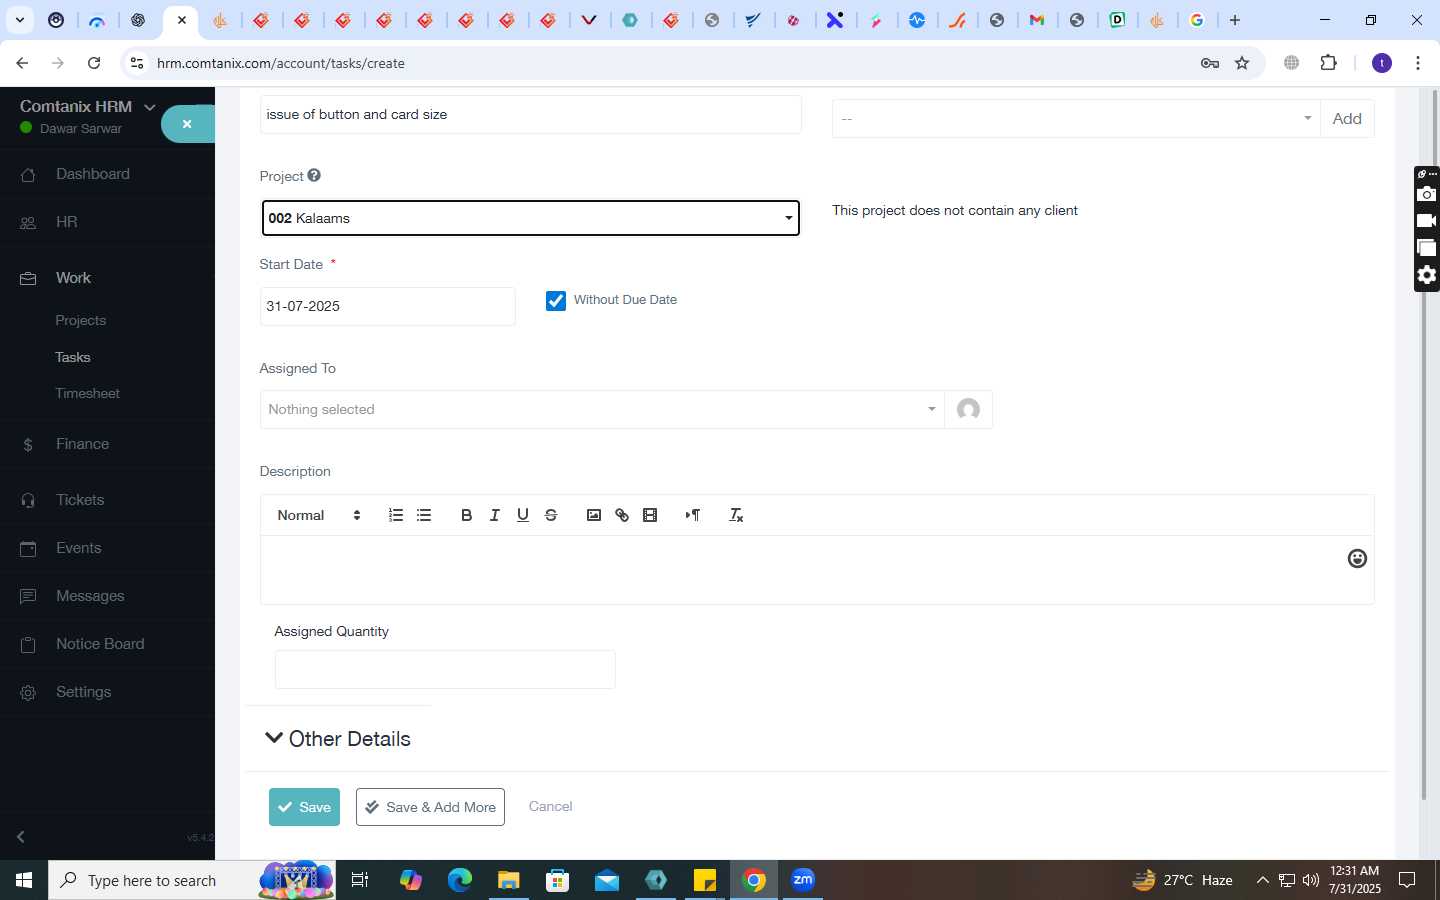1440x900 pixels.
Task: Open settings gear on right edge widget
Action: [x=1427, y=275]
